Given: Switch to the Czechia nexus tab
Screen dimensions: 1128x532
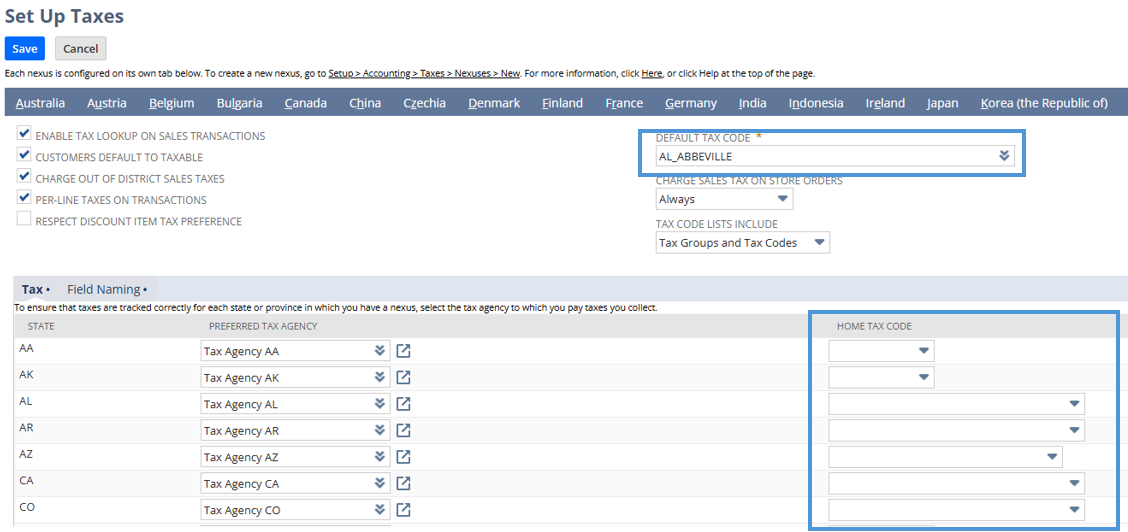Looking at the screenshot, I should point(424,103).
